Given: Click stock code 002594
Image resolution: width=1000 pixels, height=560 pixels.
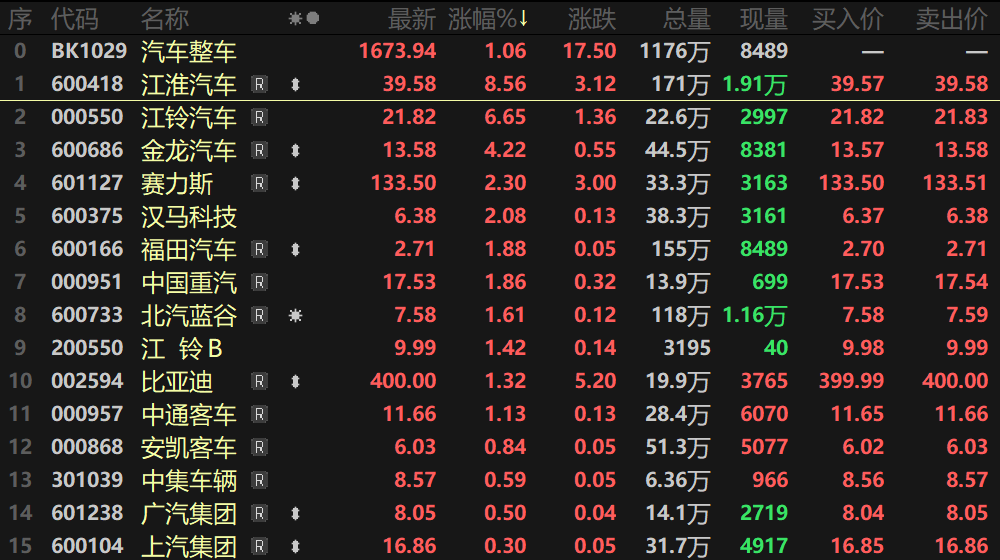Looking at the screenshot, I should 87,381.
